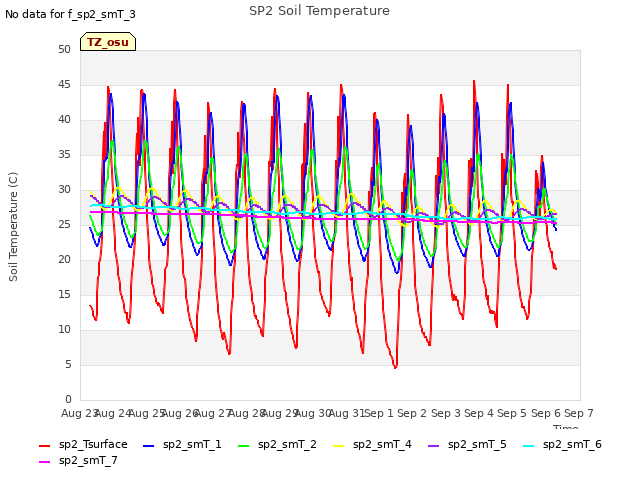
Task: Click the 25 y-axis tick label
Action: 64,225
